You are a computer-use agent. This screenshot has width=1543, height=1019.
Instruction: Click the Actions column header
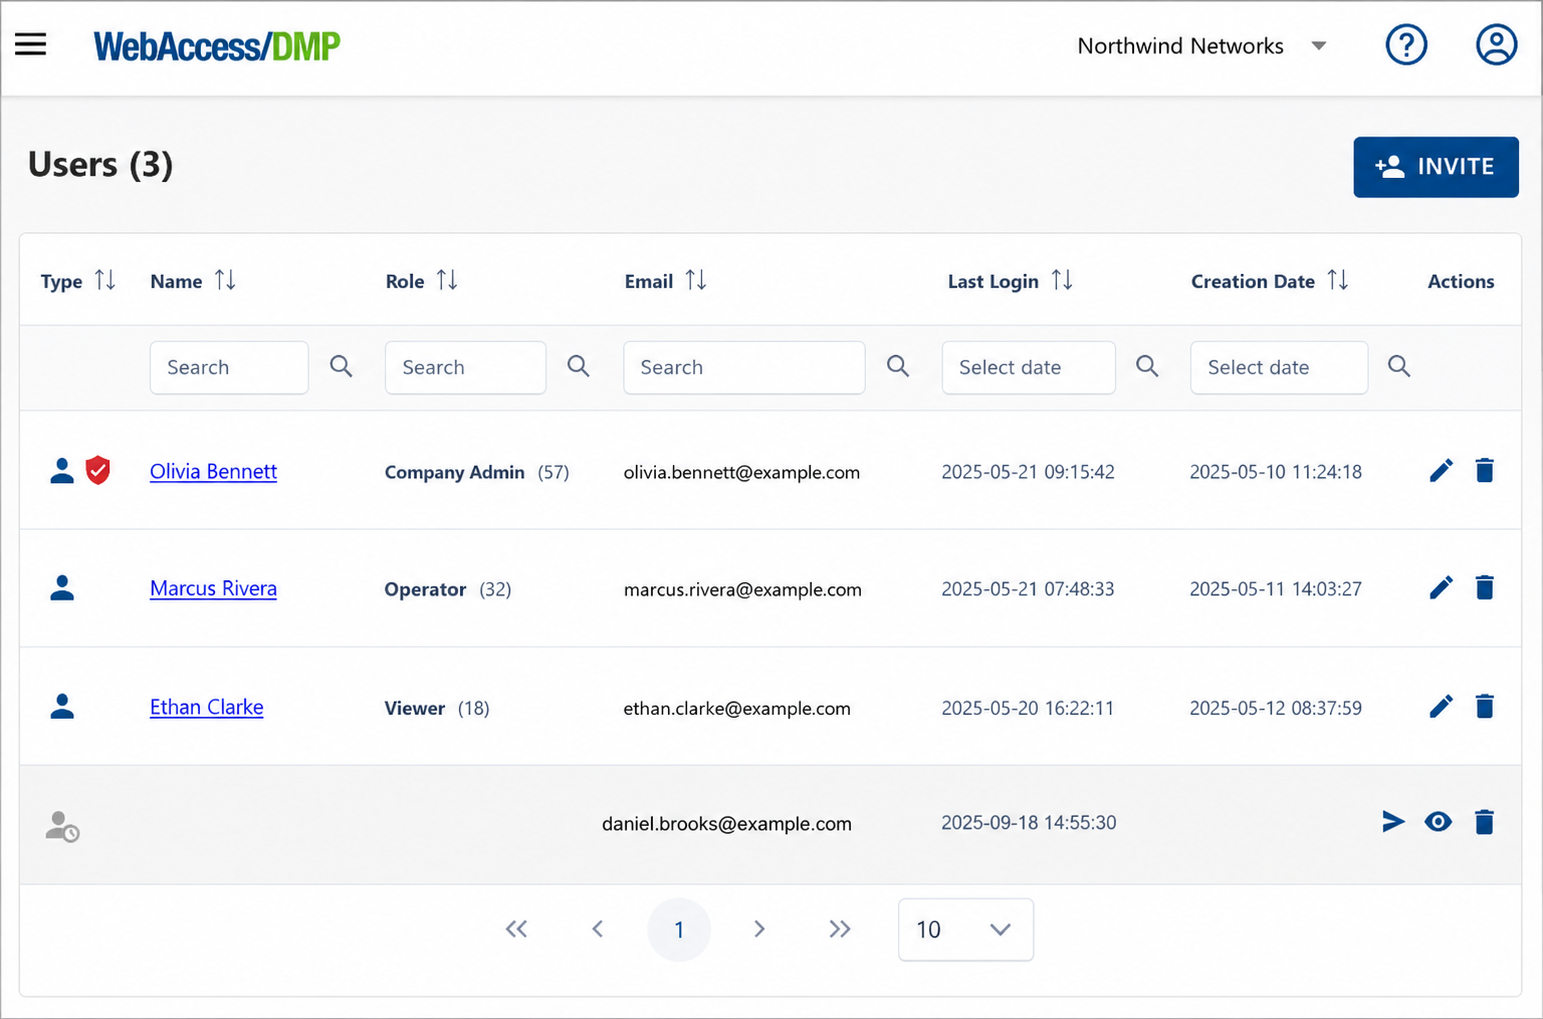[1461, 281]
